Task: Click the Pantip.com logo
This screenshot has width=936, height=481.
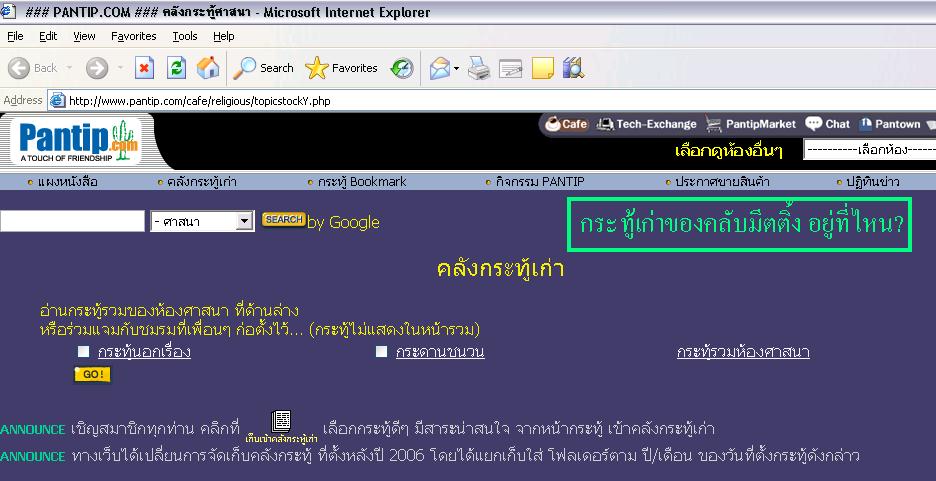Action: 79,141
